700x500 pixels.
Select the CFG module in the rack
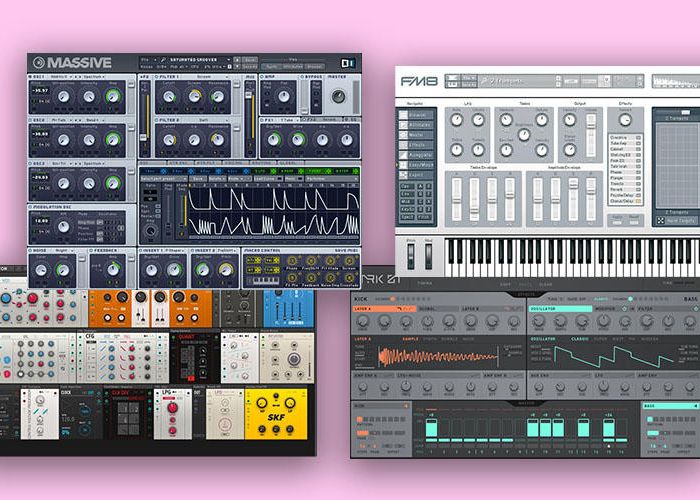coord(123,358)
